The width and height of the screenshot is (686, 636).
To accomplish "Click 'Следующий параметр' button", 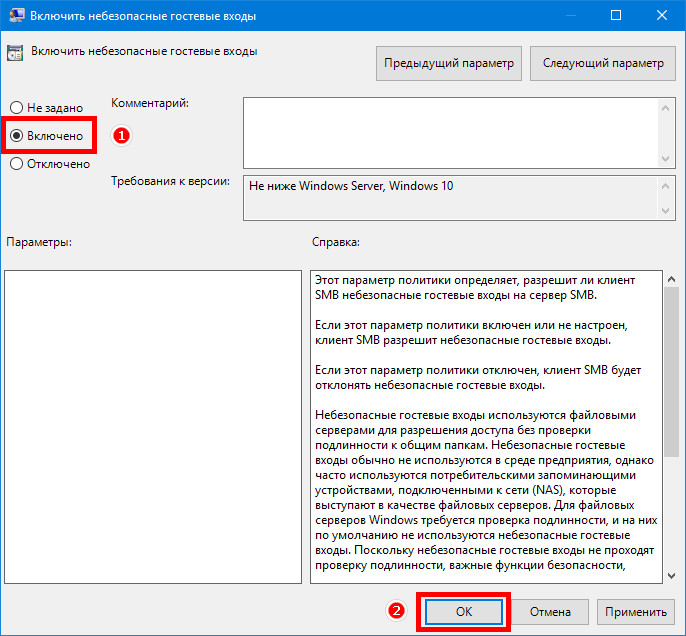I will pos(602,63).
